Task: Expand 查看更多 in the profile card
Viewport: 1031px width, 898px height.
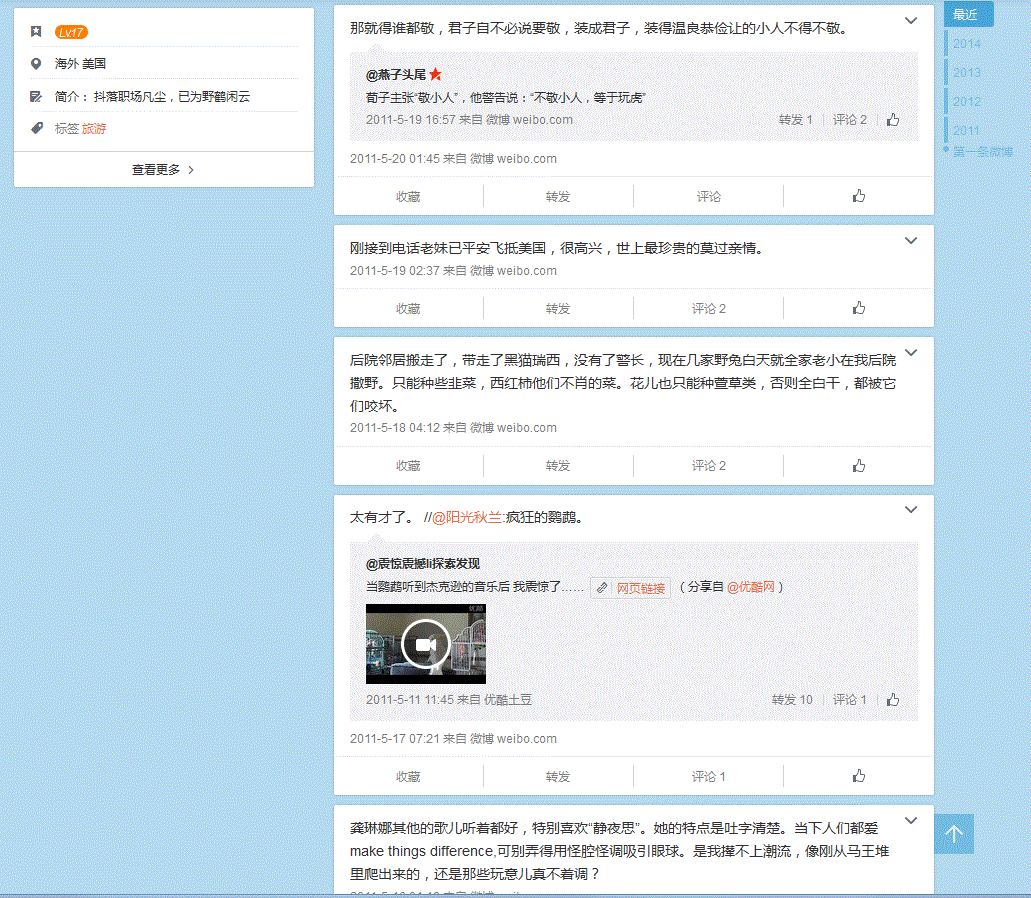Action: pos(163,170)
